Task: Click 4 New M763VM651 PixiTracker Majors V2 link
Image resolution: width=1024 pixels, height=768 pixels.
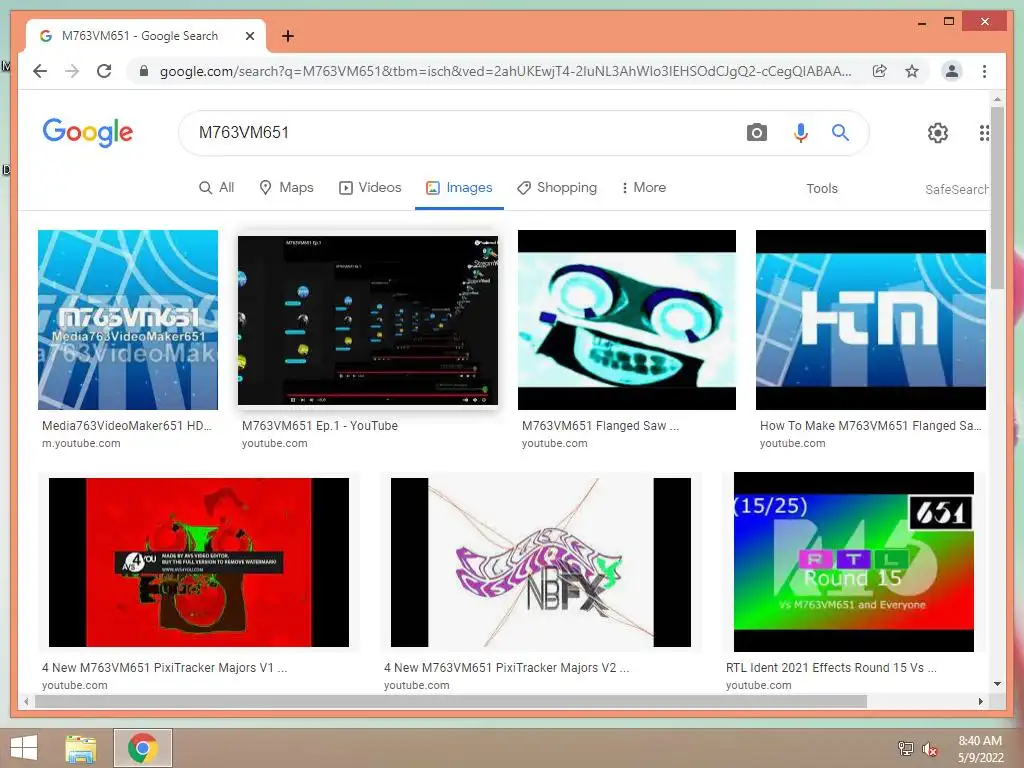Action: tap(507, 667)
